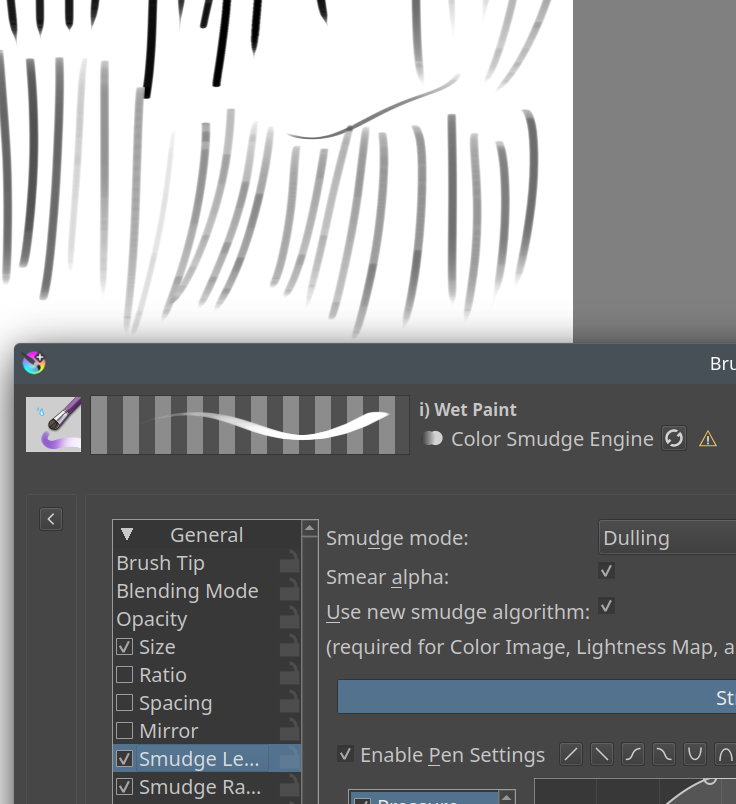Viewport: 736px width, 804px height.
Task: Toggle the Size option checkbox
Action: (x=125, y=647)
